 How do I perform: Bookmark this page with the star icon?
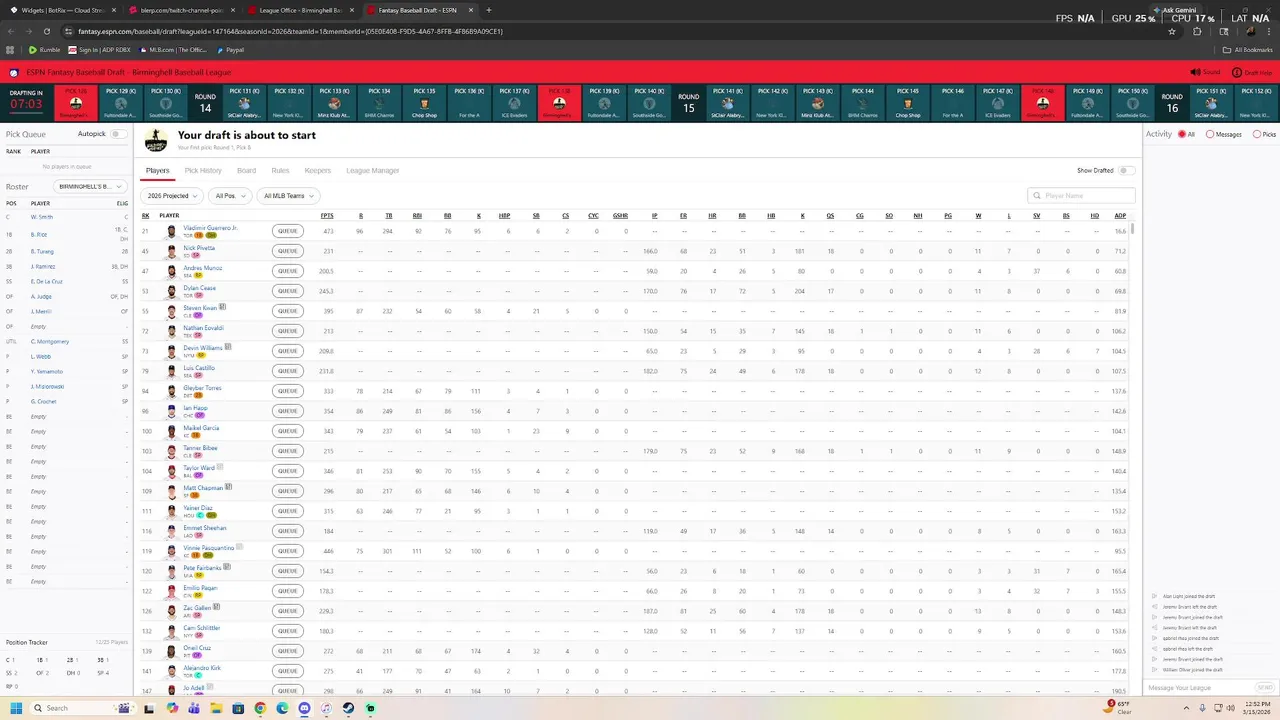point(1171,31)
